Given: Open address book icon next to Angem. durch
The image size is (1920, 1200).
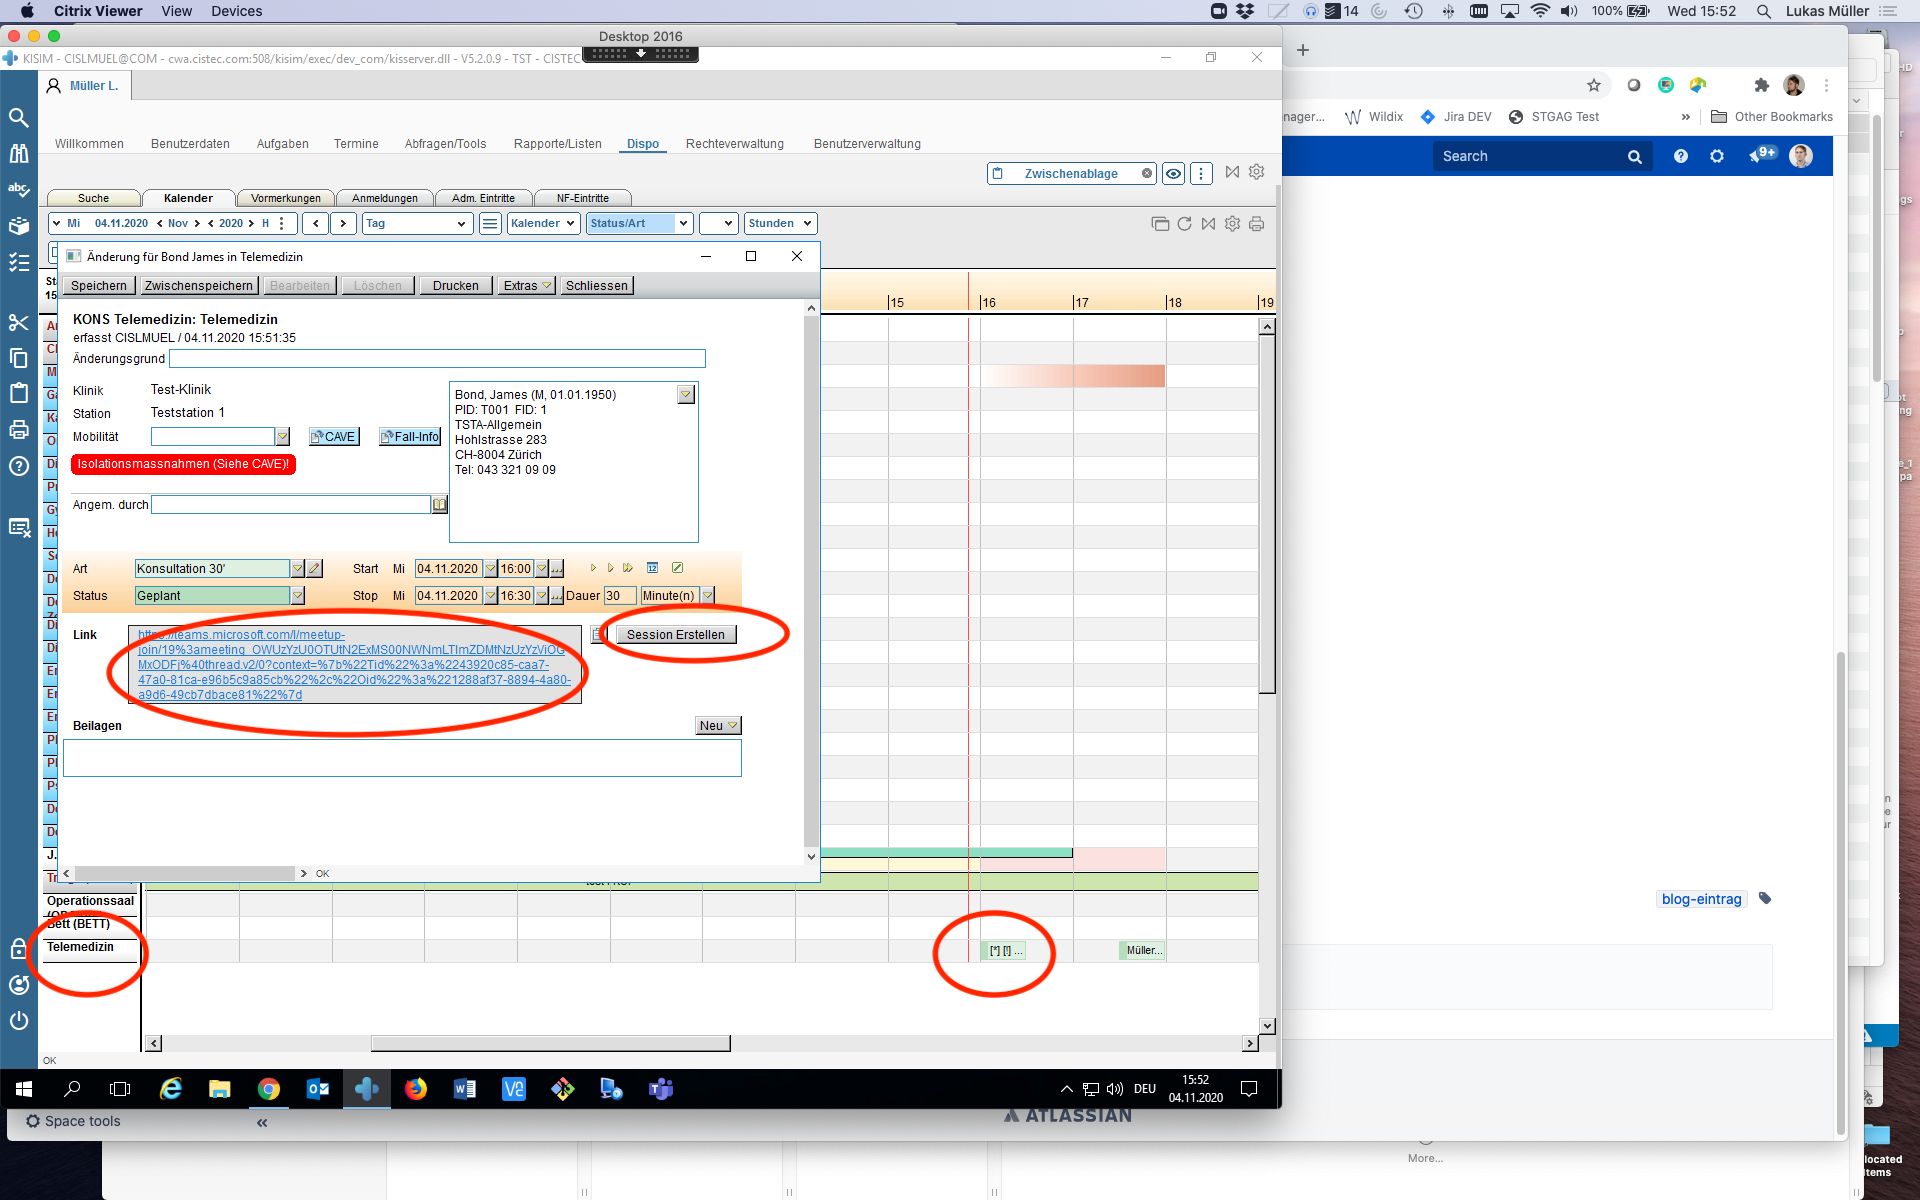Looking at the screenshot, I should [x=439, y=505].
